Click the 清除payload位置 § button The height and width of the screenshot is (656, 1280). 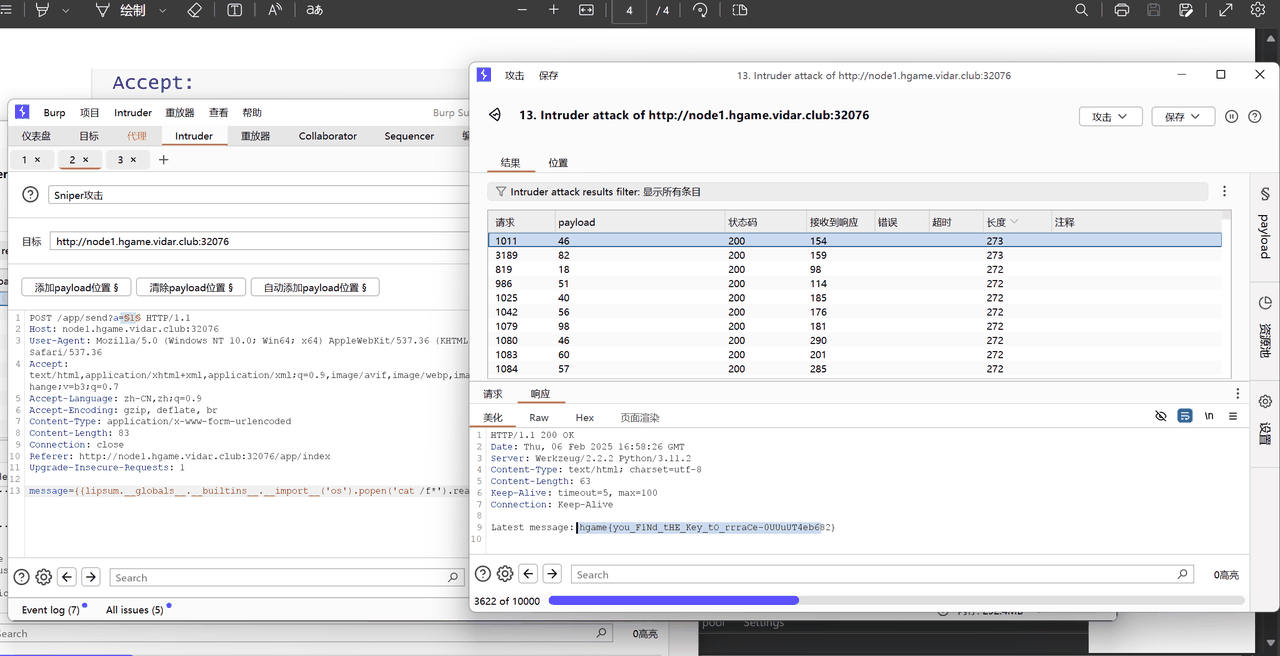pos(190,287)
